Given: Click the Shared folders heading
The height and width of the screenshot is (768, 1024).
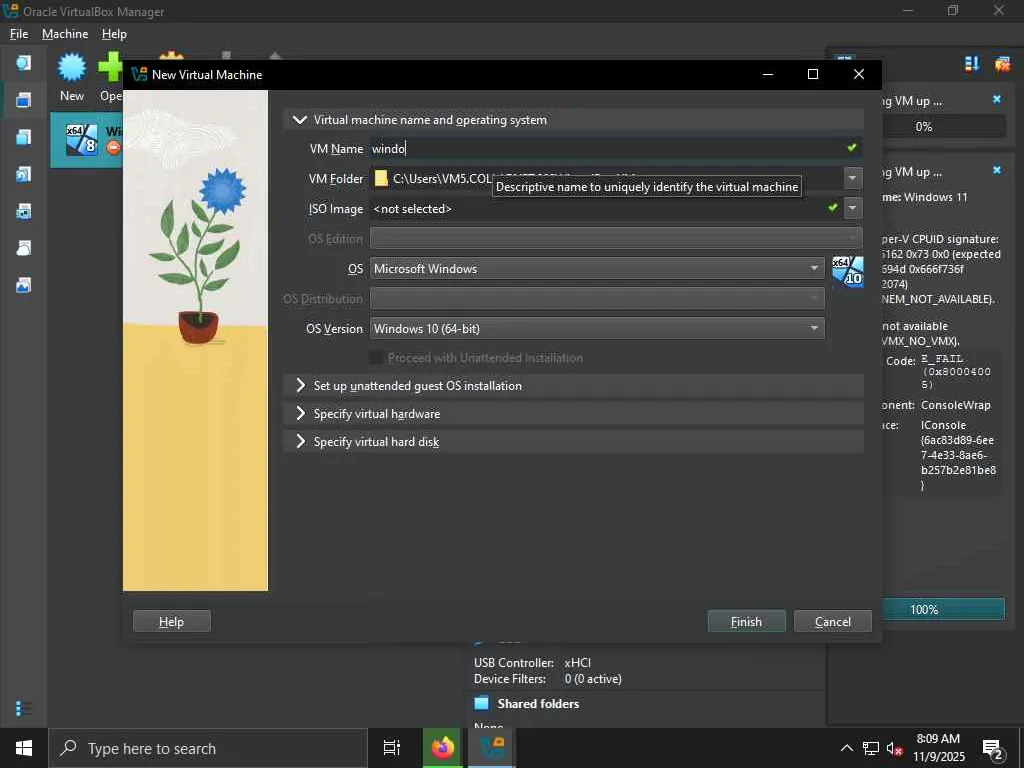Looking at the screenshot, I should [538, 703].
